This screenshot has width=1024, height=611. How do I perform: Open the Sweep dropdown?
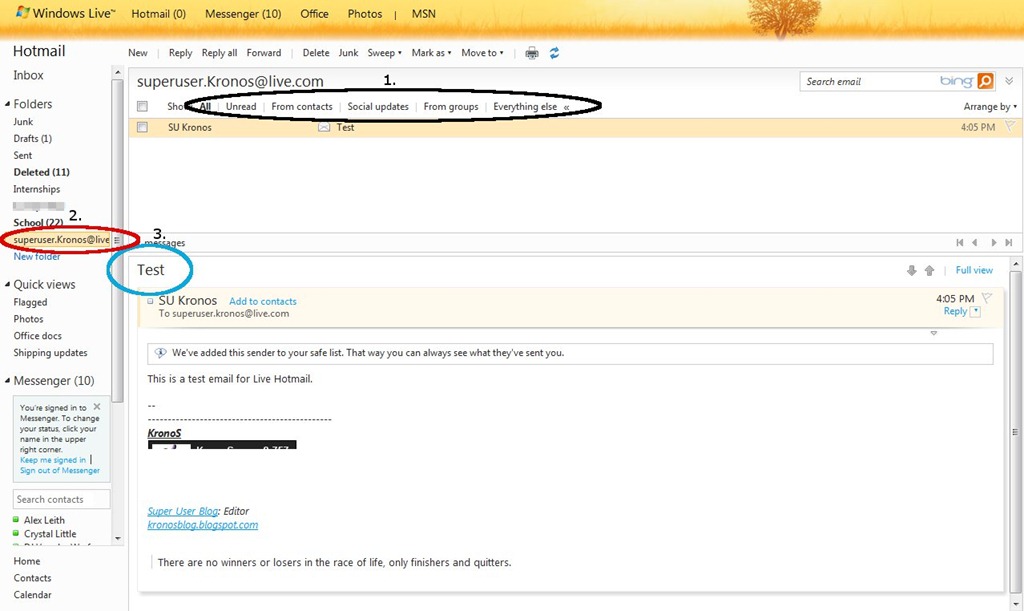point(384,53)
